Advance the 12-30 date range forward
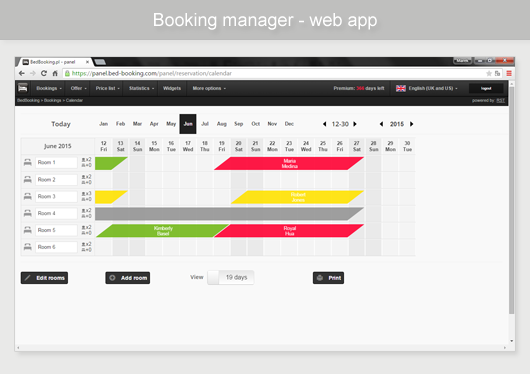 (355, 124)
